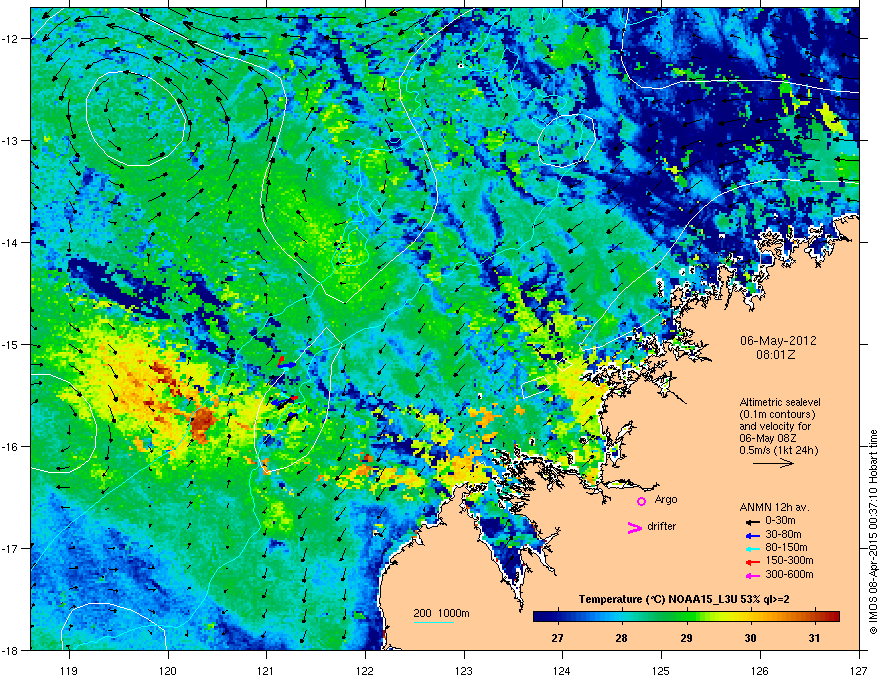Click the colorbar tick label 31
880x680 pixels.
coord(814,638)
